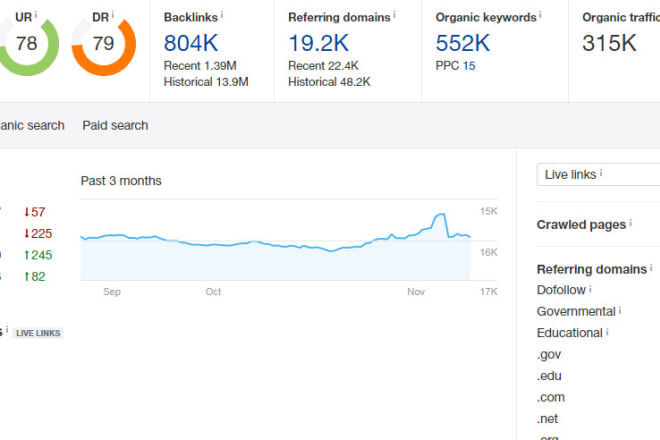Click the DR 79 gauge

point(103,44)
